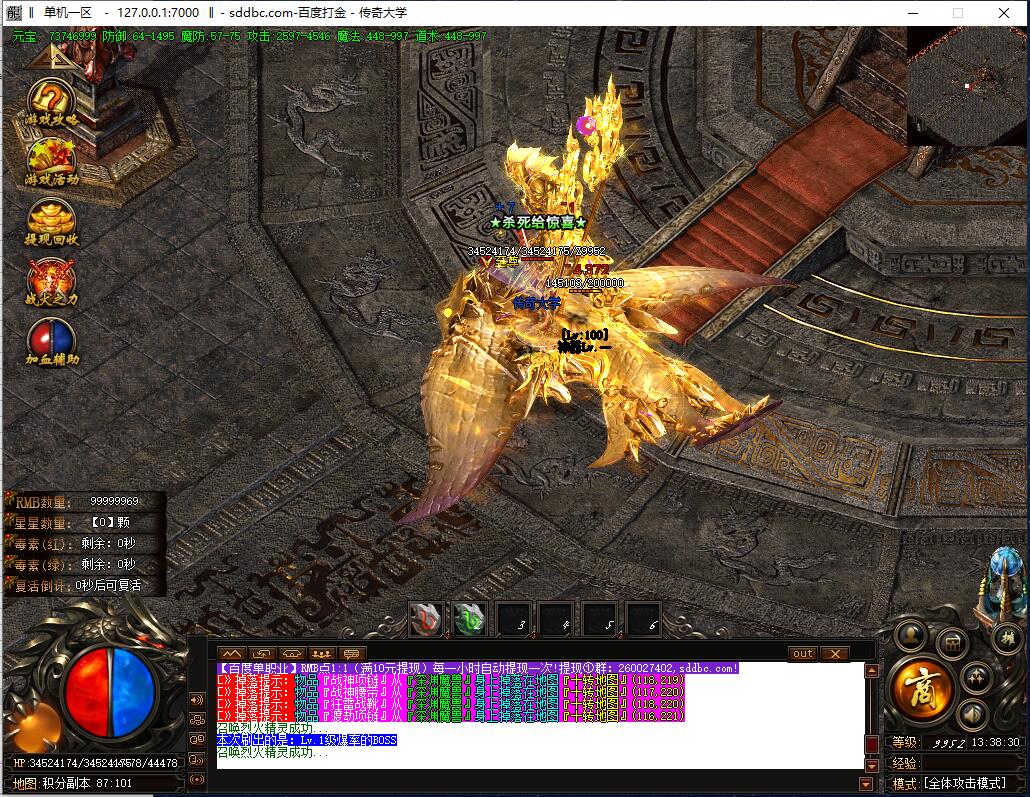The width and height of the screenshot is (1030, 797).
Task: Click the game window title bar icon
Action: tap(14, 12)
